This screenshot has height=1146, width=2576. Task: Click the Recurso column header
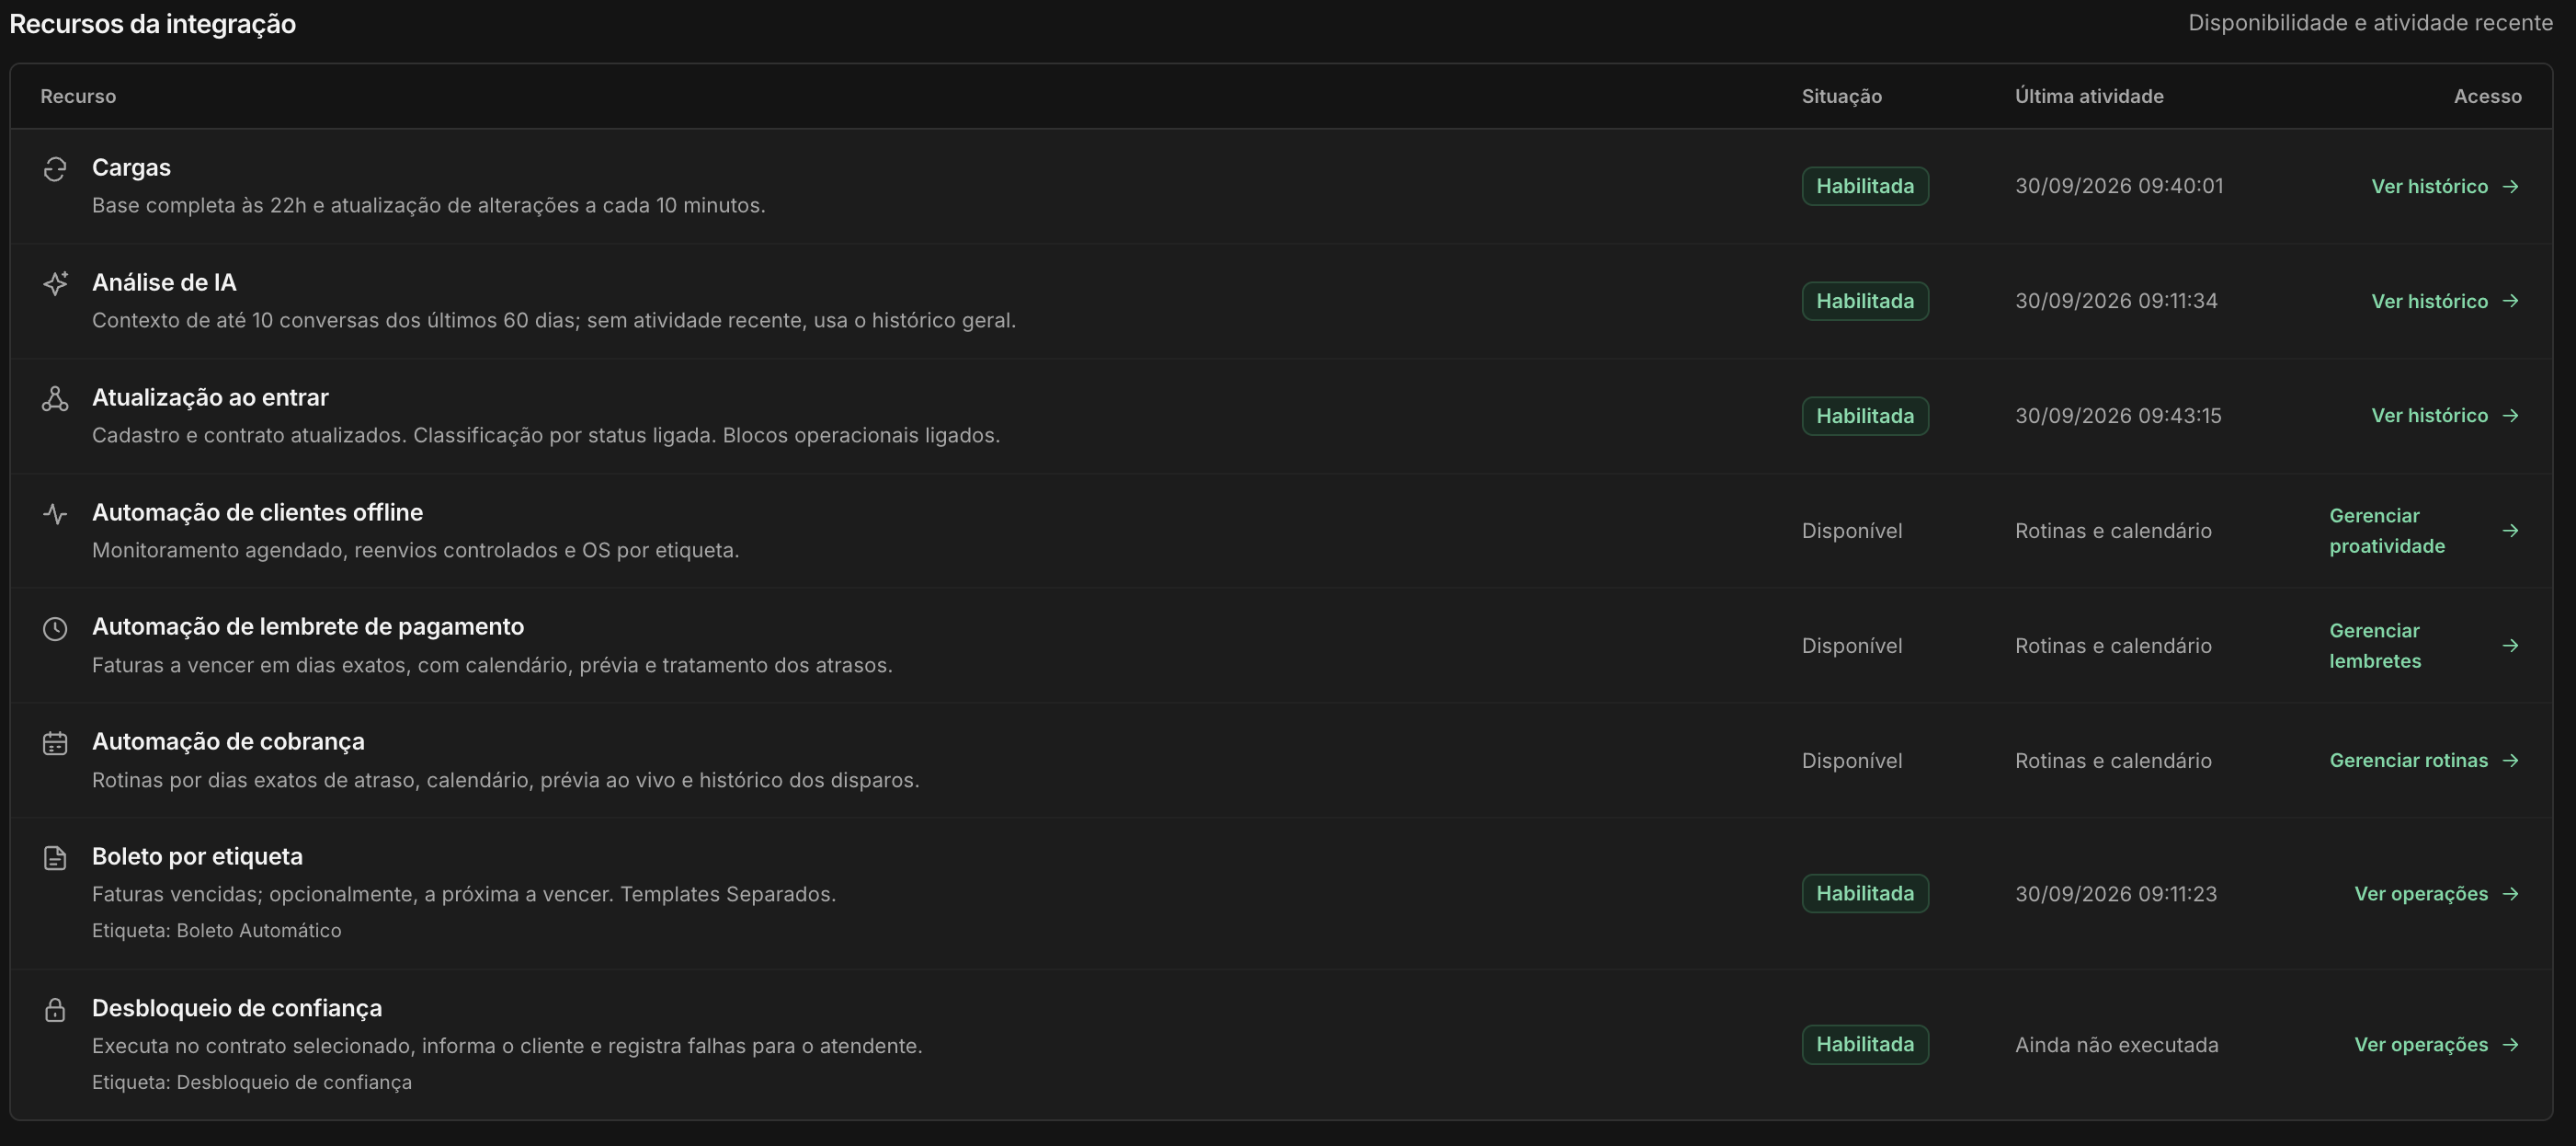(78, 97)
